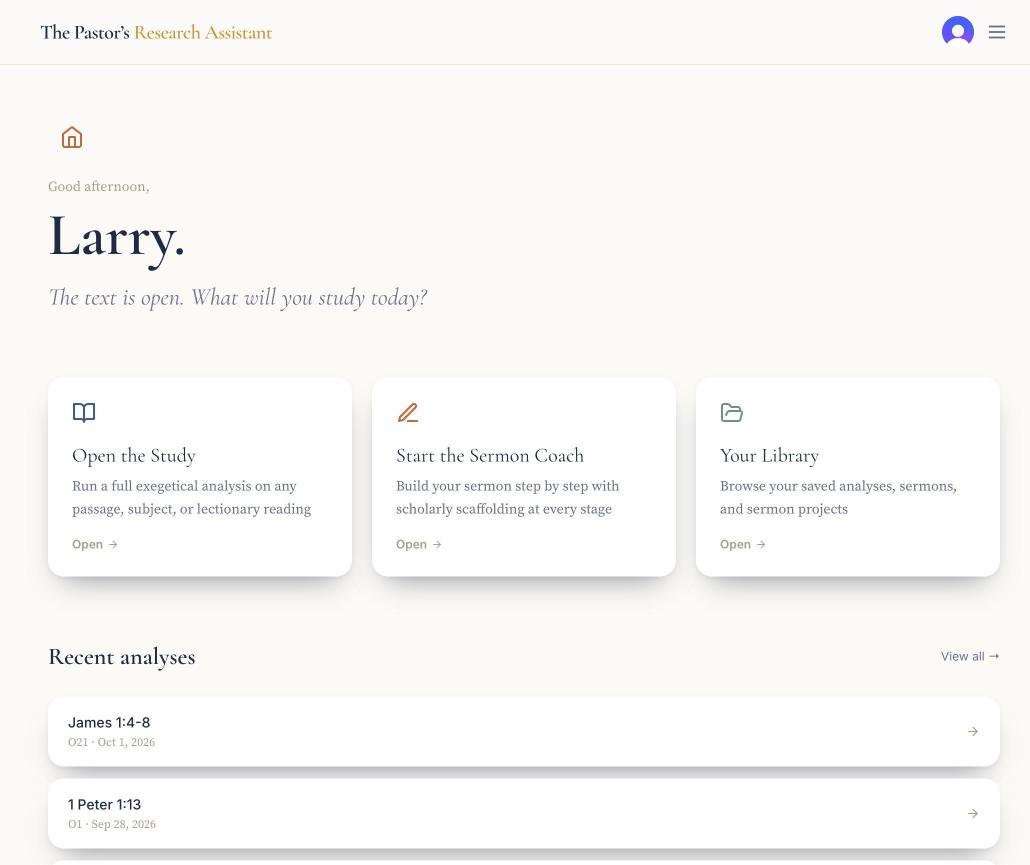Open link under Start the Sermon Coach
Image resolution: width=1030 pixels, height=865 pixels.
coord(418,544)
